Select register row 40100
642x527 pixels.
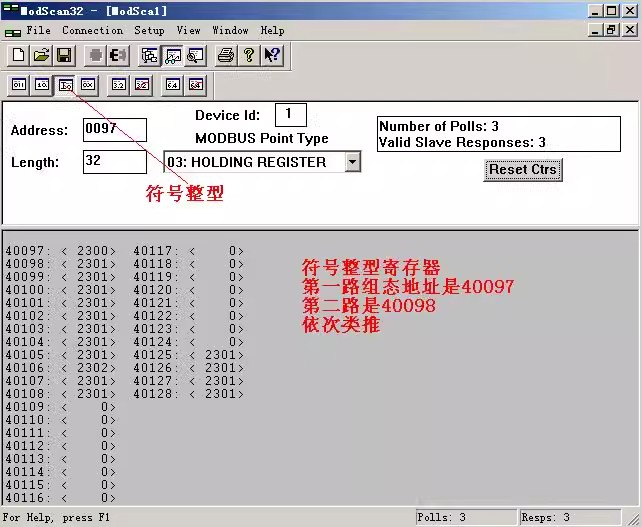click(x=61, y=290)
